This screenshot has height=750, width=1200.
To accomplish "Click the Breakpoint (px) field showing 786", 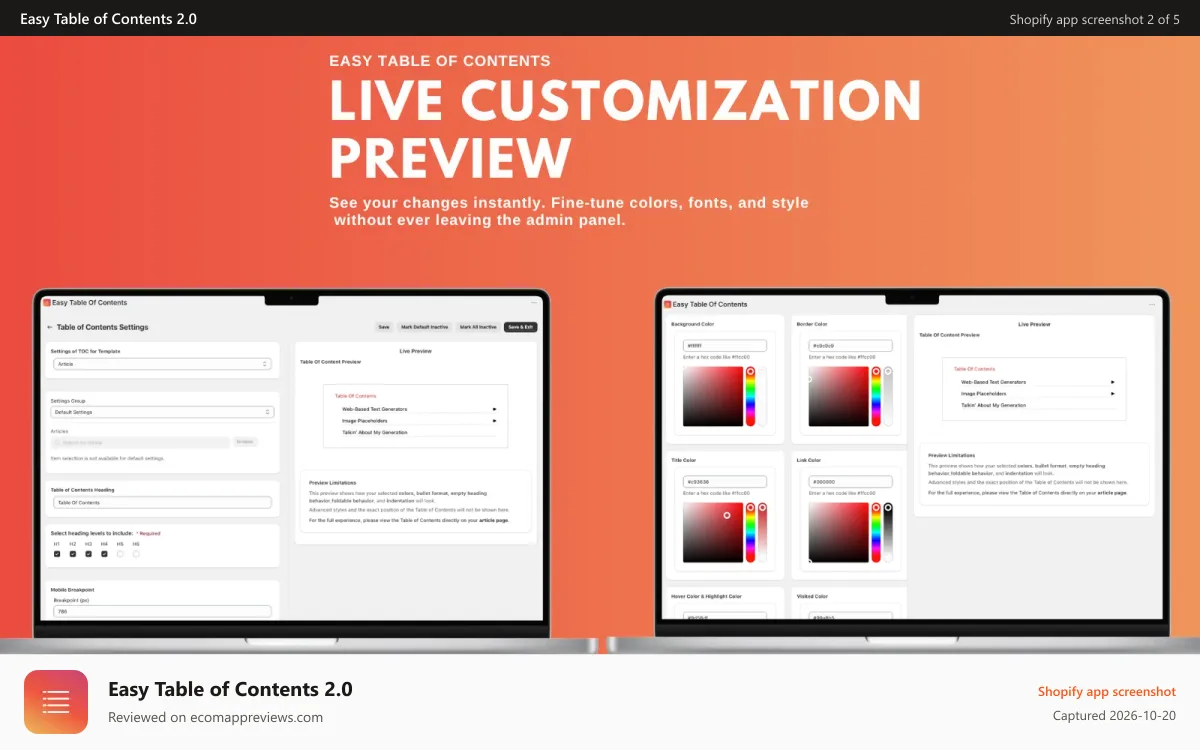I will click(x=162, y=611).
